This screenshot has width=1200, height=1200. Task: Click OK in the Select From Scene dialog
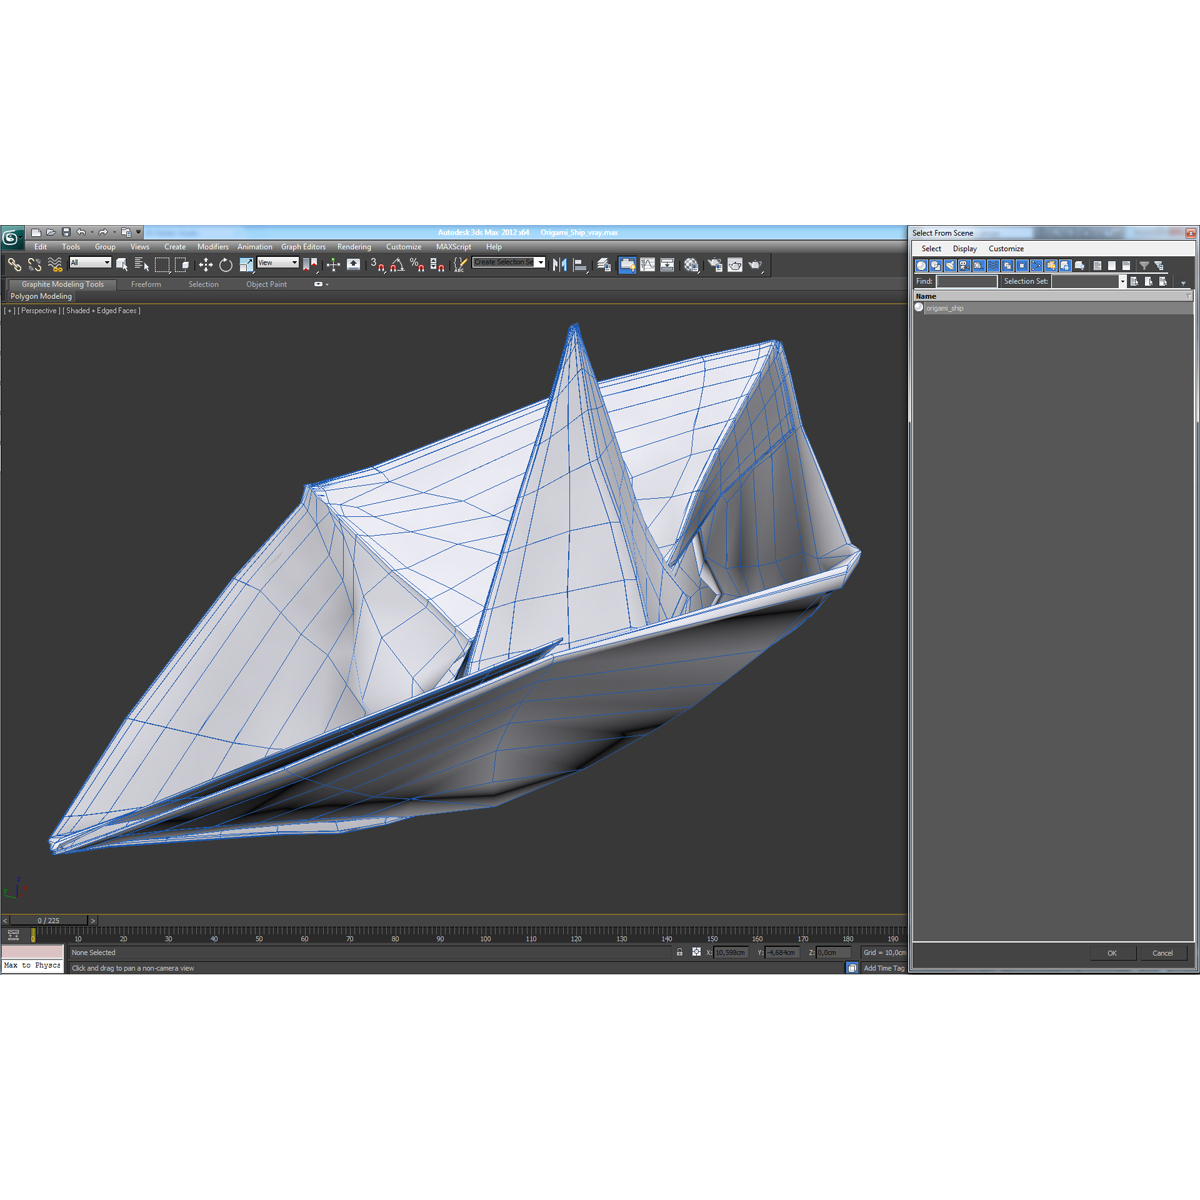pos(1112,952)
